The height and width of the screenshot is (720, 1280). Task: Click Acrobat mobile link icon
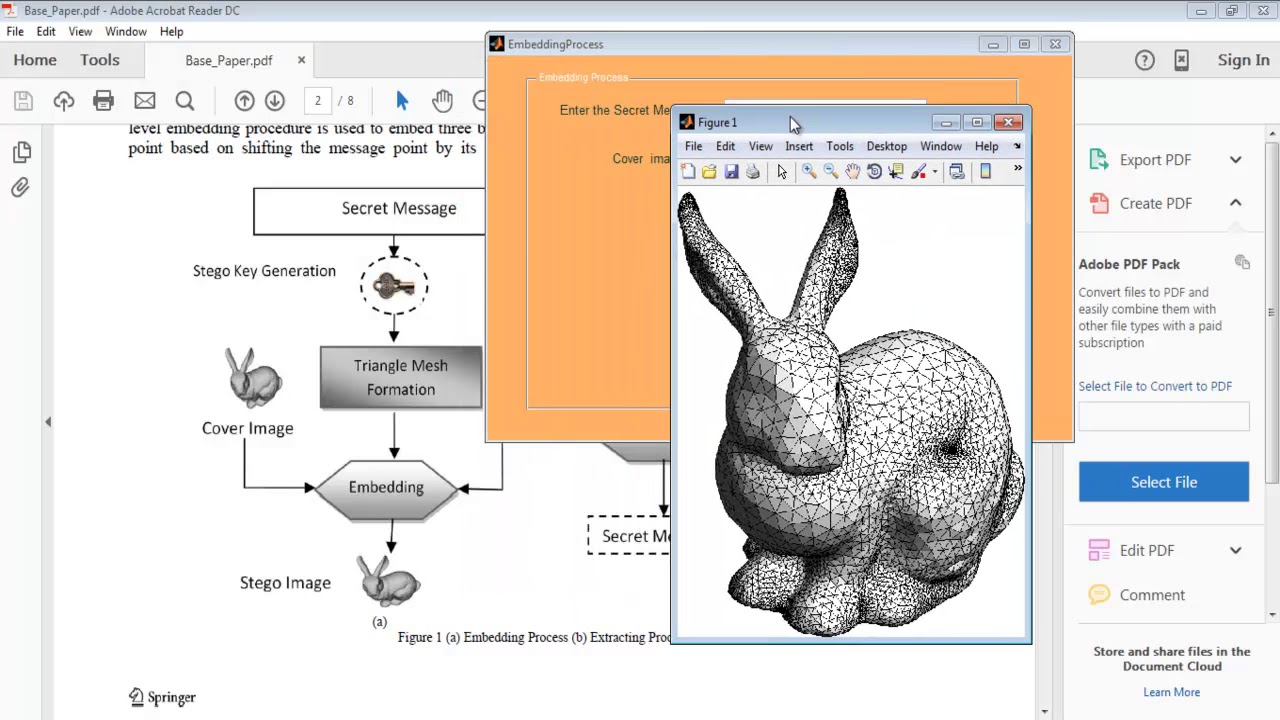[x=1181, y=61]
